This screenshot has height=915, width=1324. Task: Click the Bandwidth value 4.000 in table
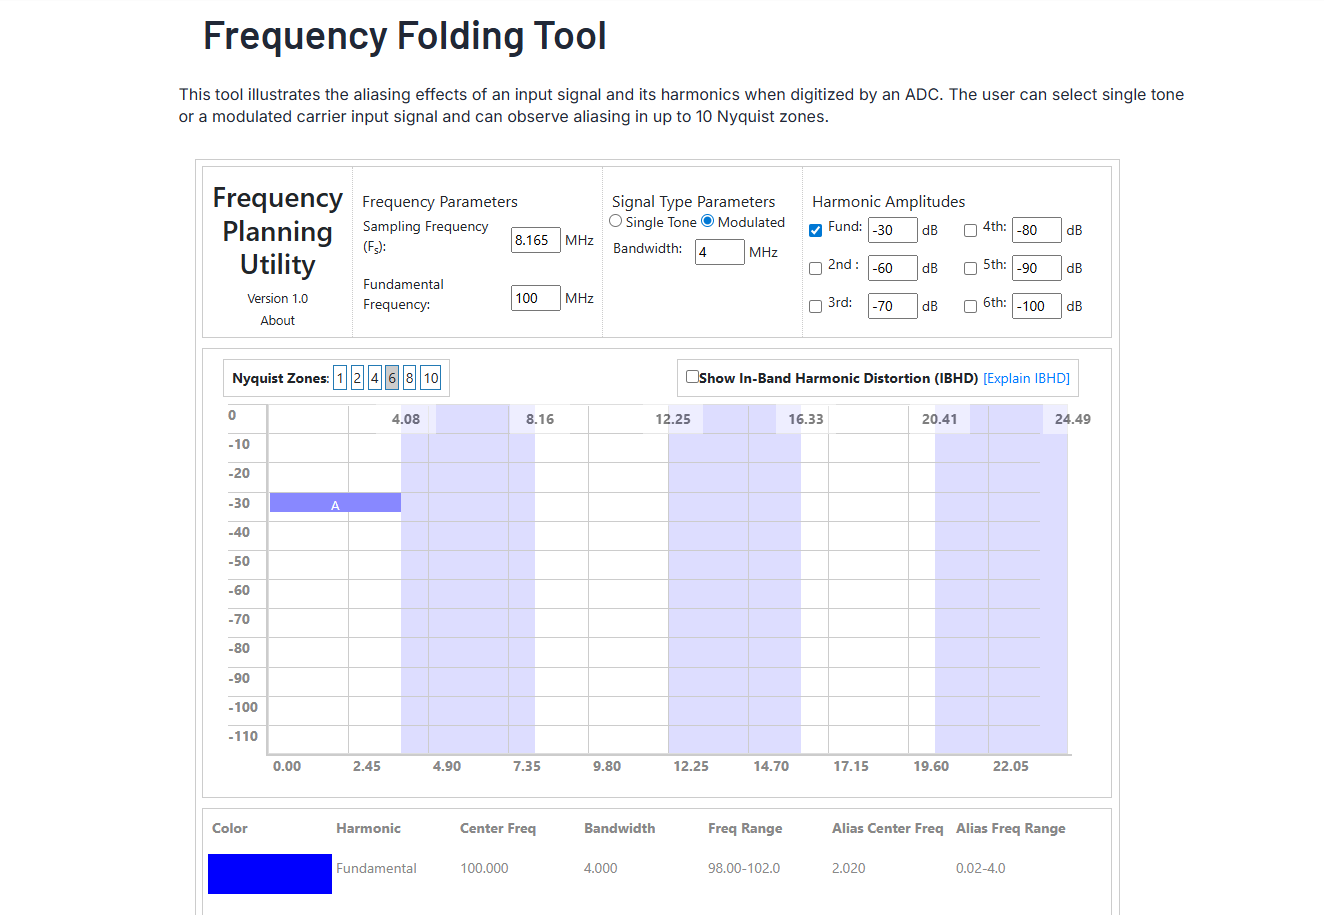pyautogui.click(x=600, y=868)
